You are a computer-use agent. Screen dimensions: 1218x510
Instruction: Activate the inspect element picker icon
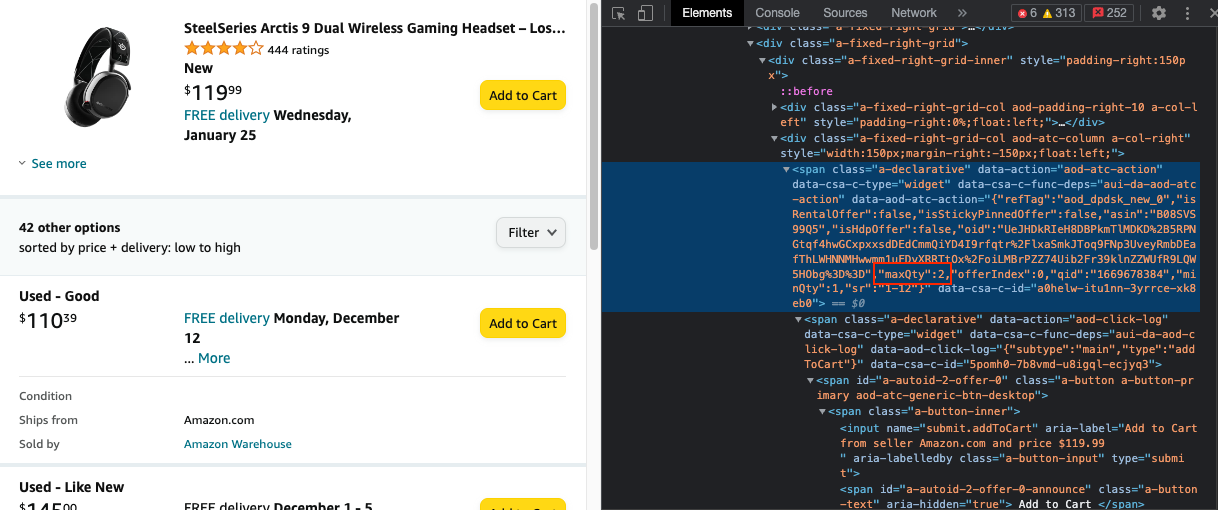pyautogui.click(x=619, y=13)
